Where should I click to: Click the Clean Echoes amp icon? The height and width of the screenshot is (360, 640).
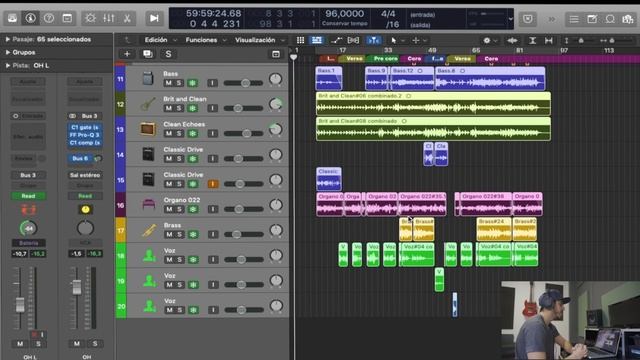[x=148, y=129]
